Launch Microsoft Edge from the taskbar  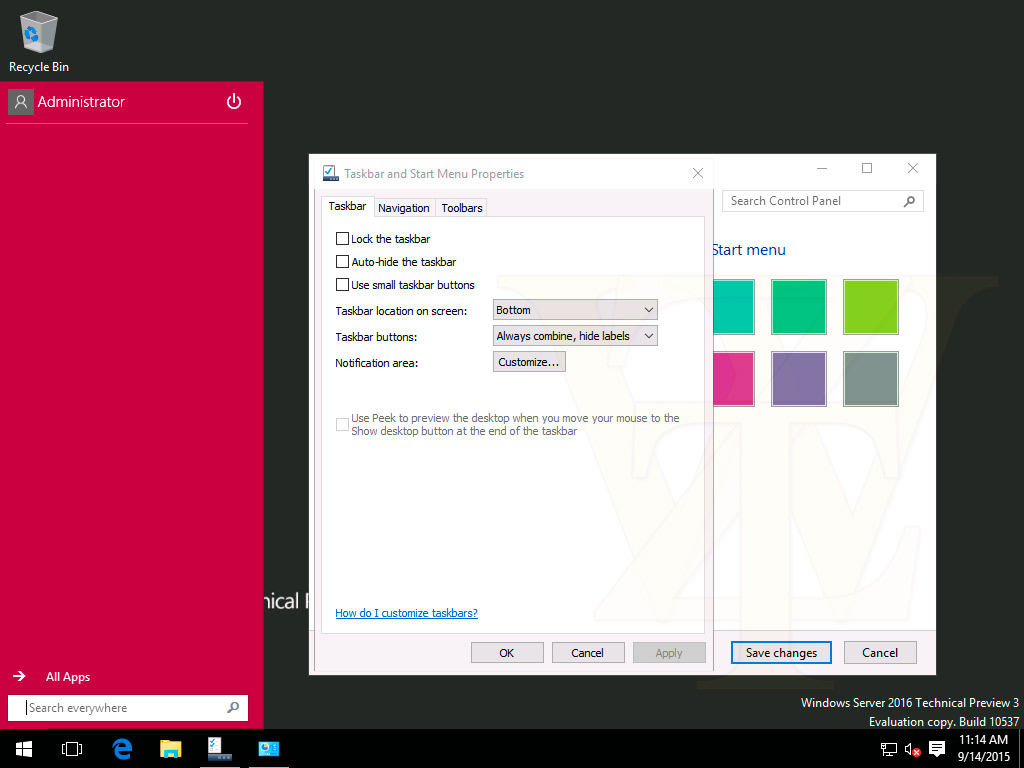coord(122,748)
